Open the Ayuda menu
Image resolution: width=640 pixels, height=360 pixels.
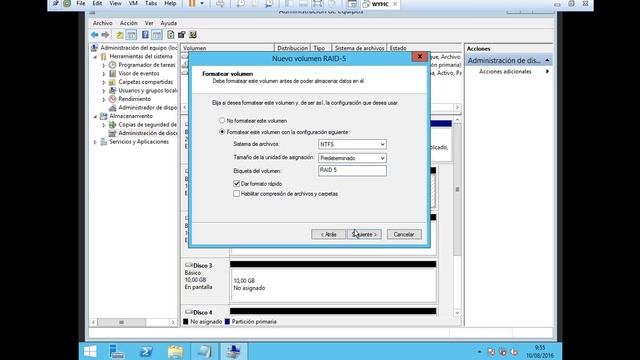(x=169, y=23)
